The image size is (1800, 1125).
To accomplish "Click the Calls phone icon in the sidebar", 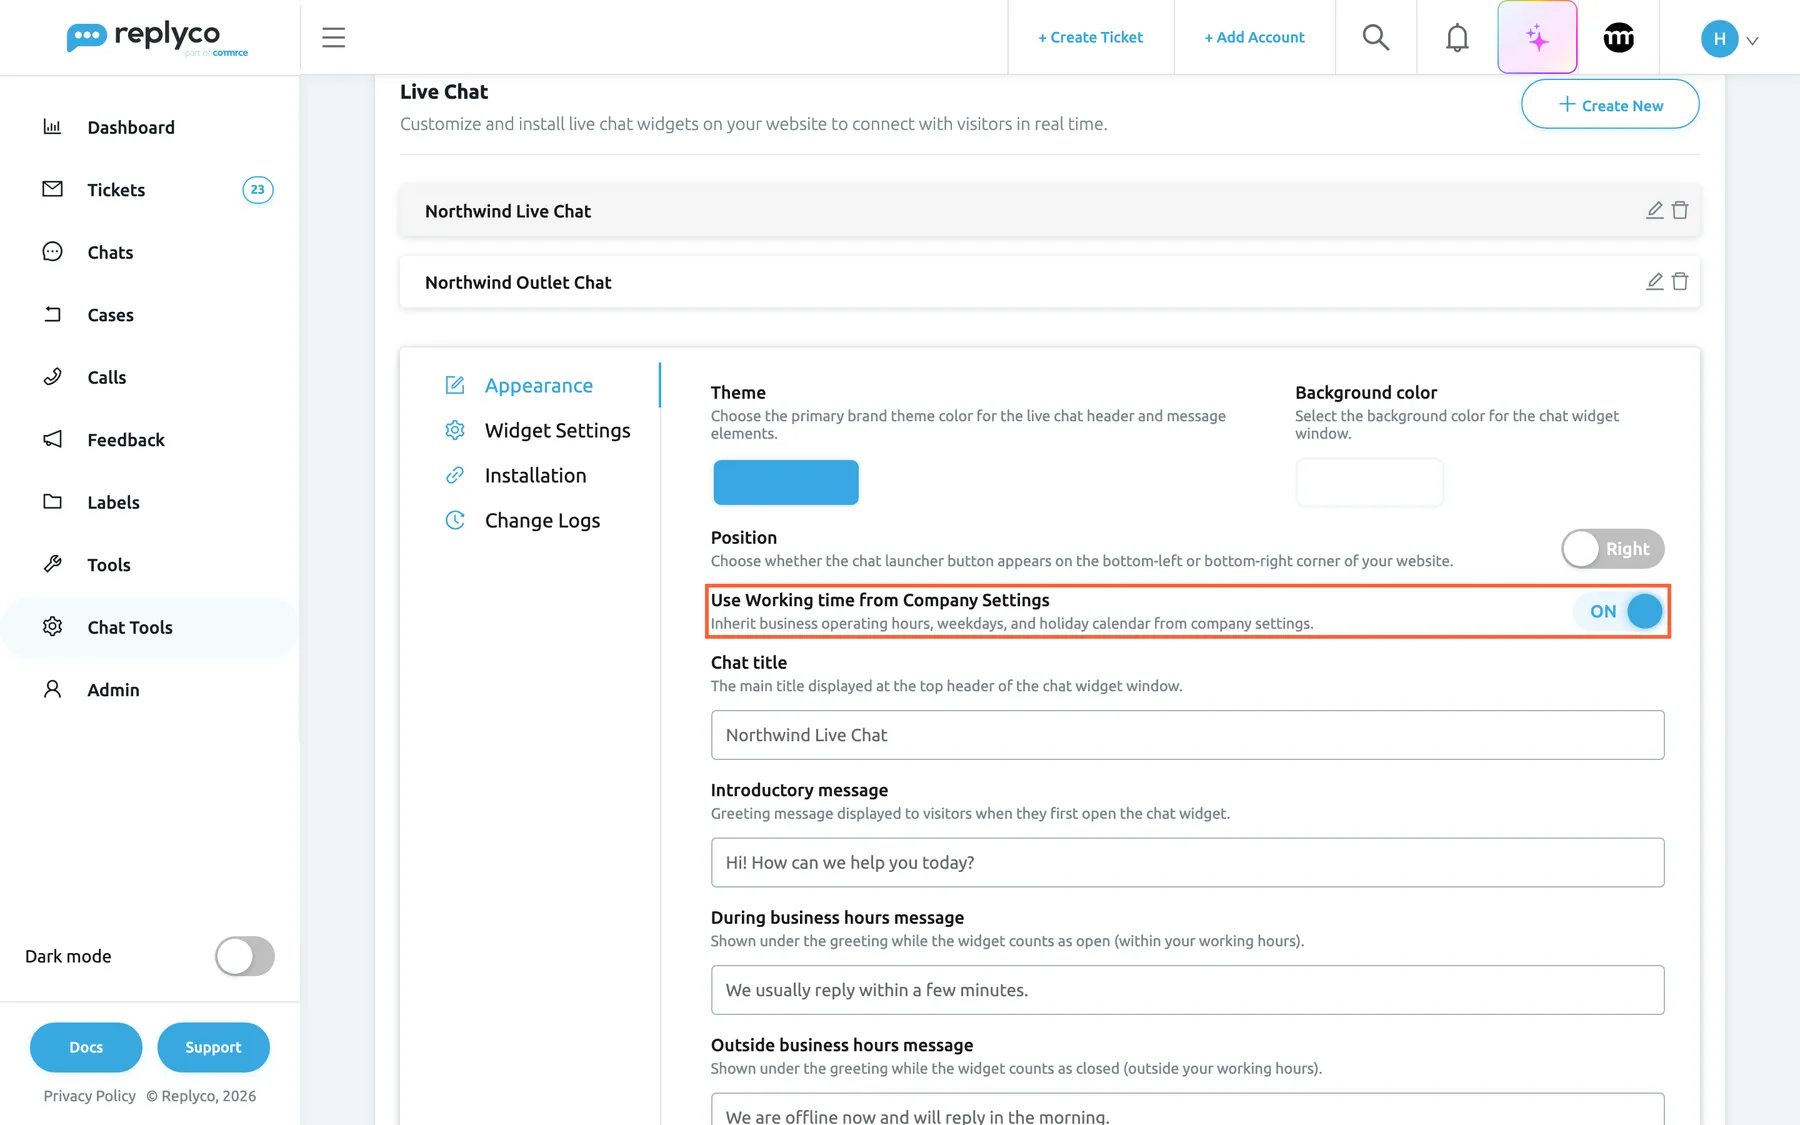I will (52, 377).
